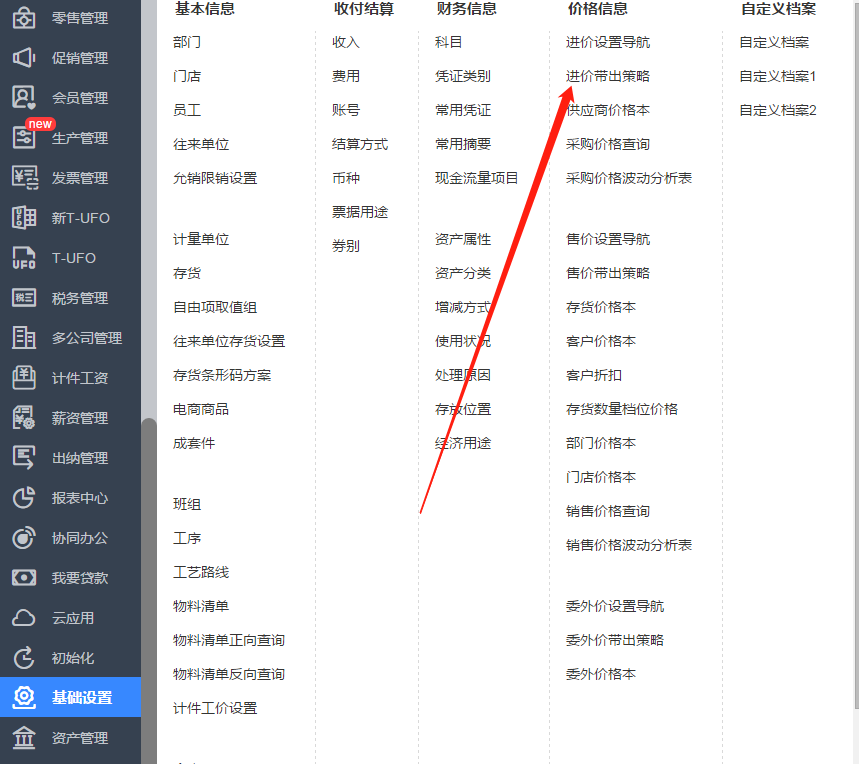The width and height of the screenshot is (859, 764).
Task: Open 票据用途 link
Action: pos(360,212)
